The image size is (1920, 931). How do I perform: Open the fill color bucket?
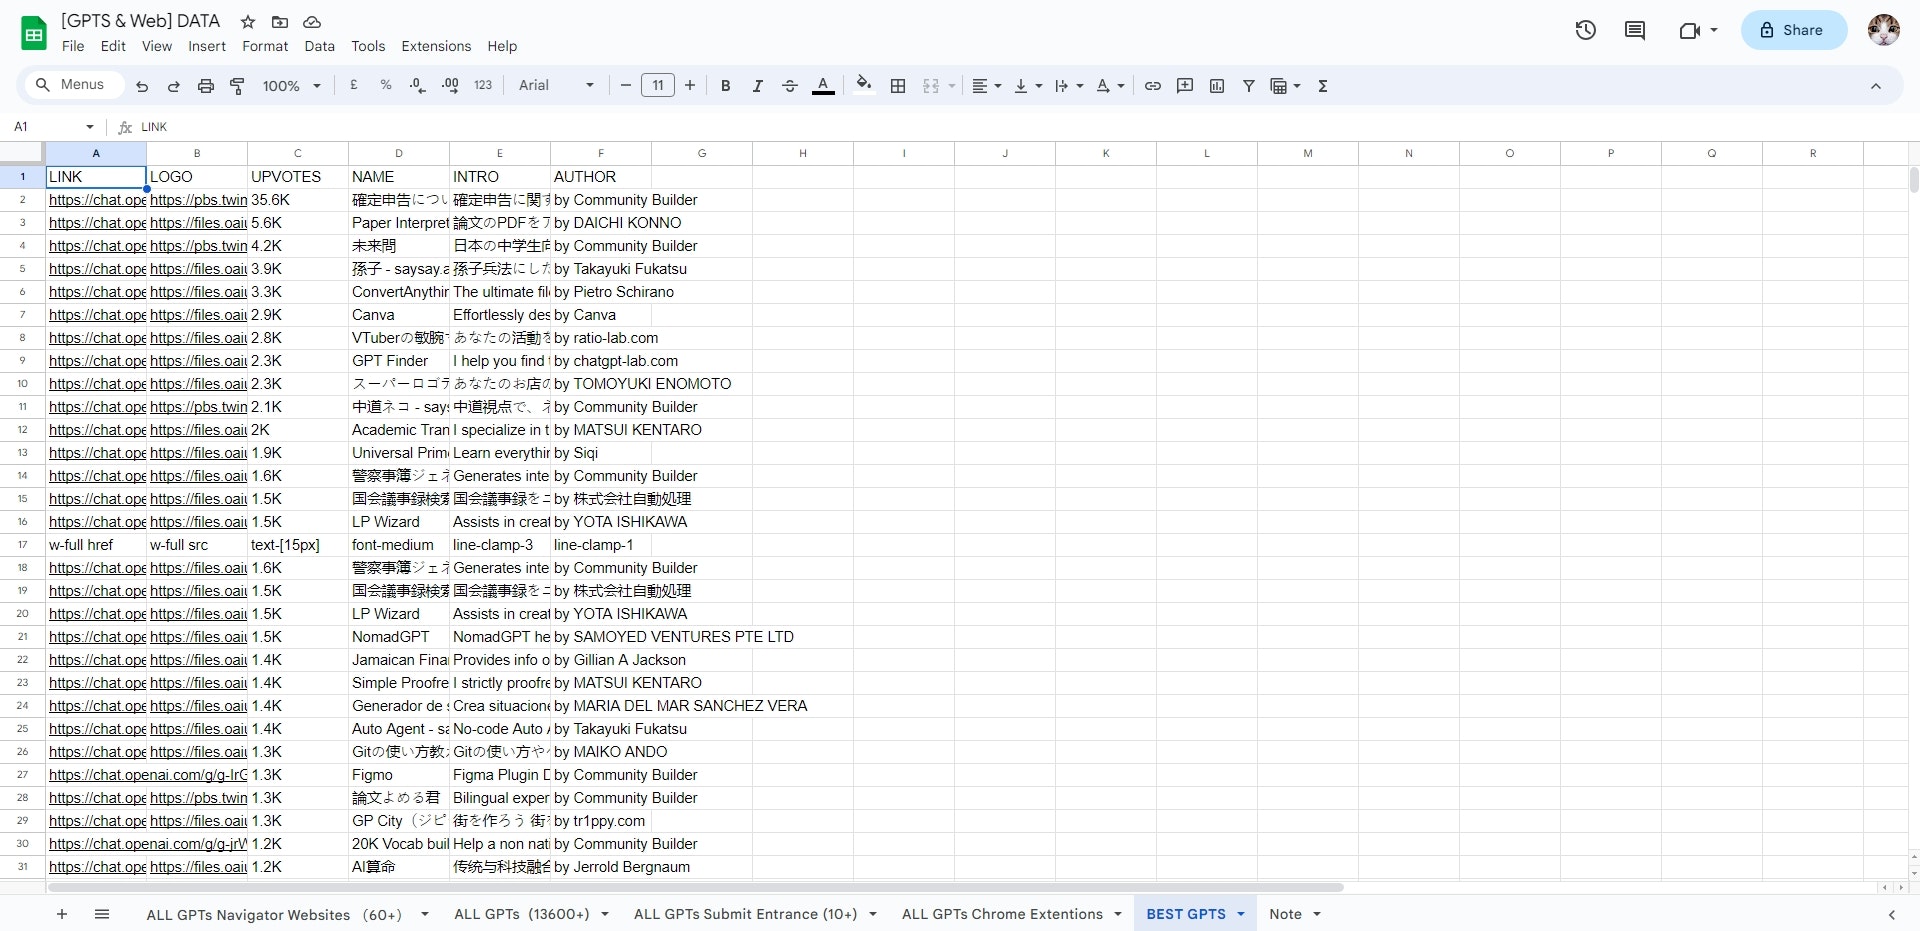864,85
